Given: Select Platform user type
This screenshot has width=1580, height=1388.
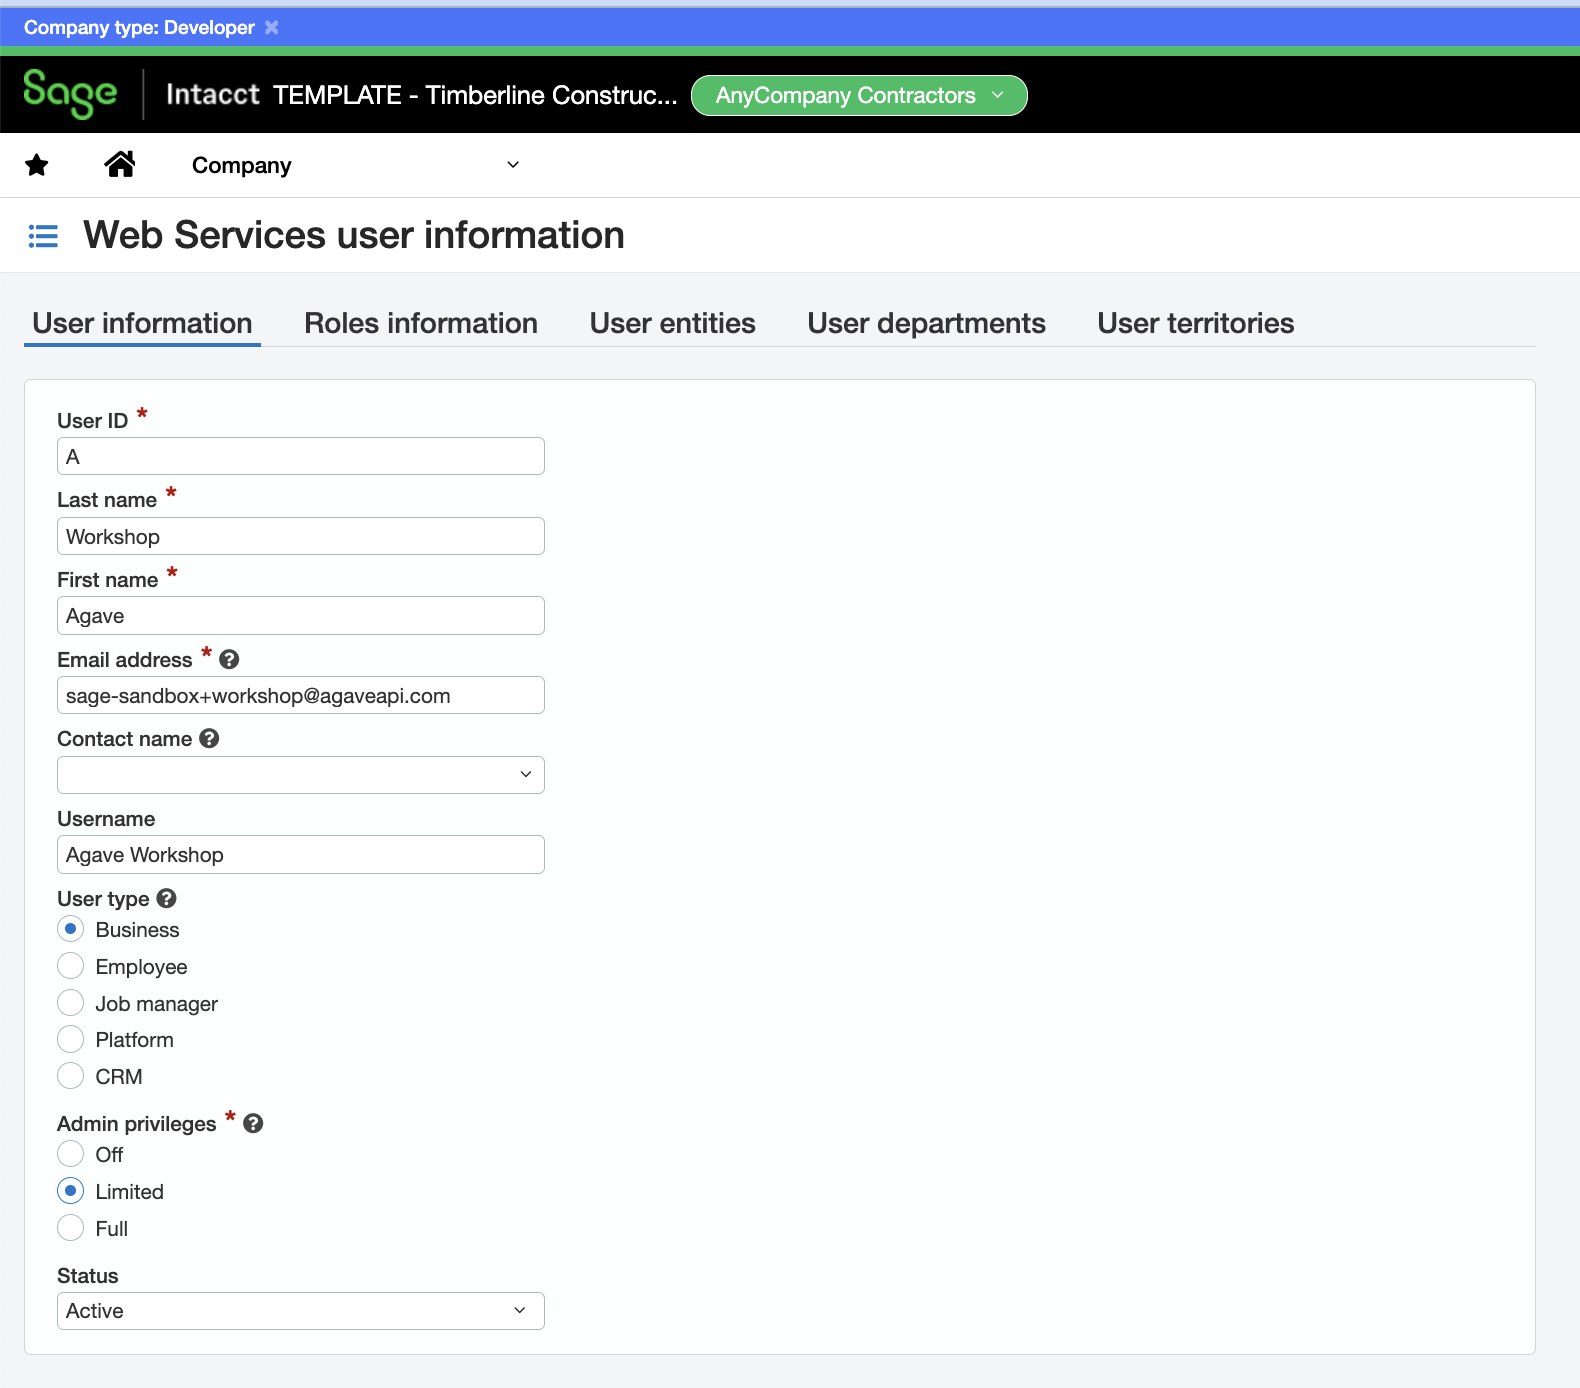Looking at the screenshot, I should pyautogui.click(x=71, y=1039).
